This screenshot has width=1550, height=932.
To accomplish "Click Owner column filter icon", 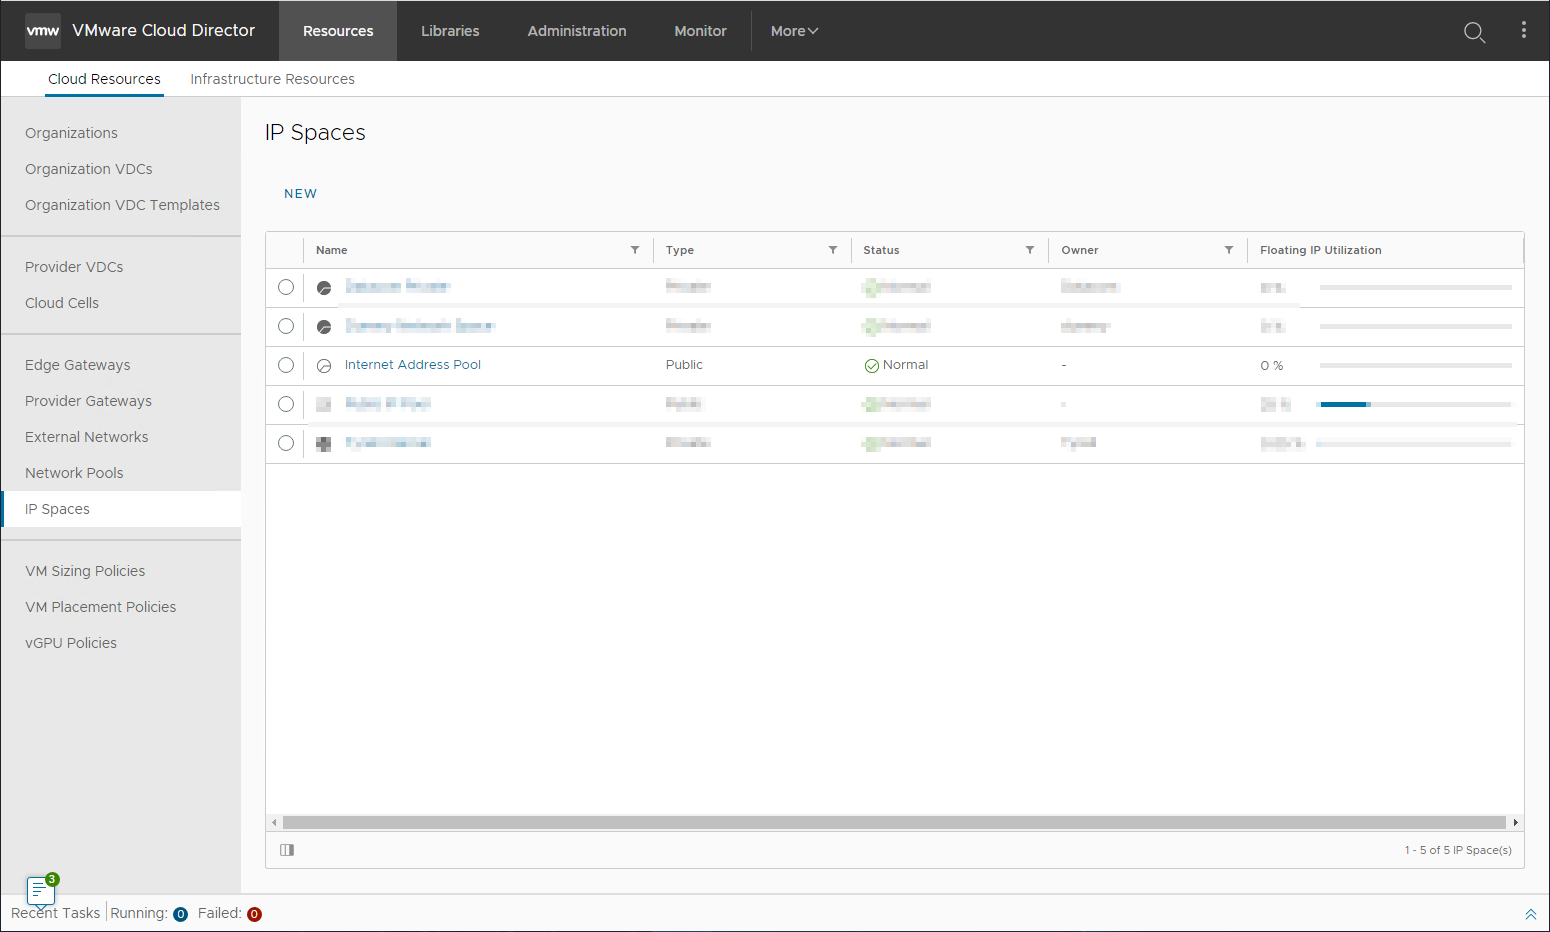I will 1229,250.
